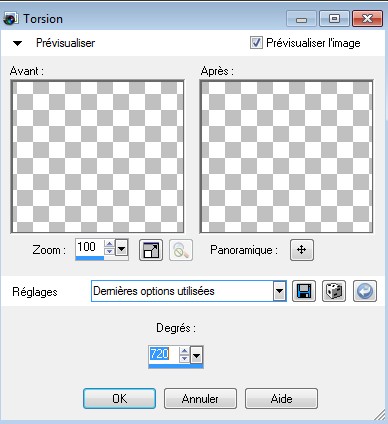Open the Zoom value dropdown arrow
This screenshot has width=388, height=424.
pos(122,248)
